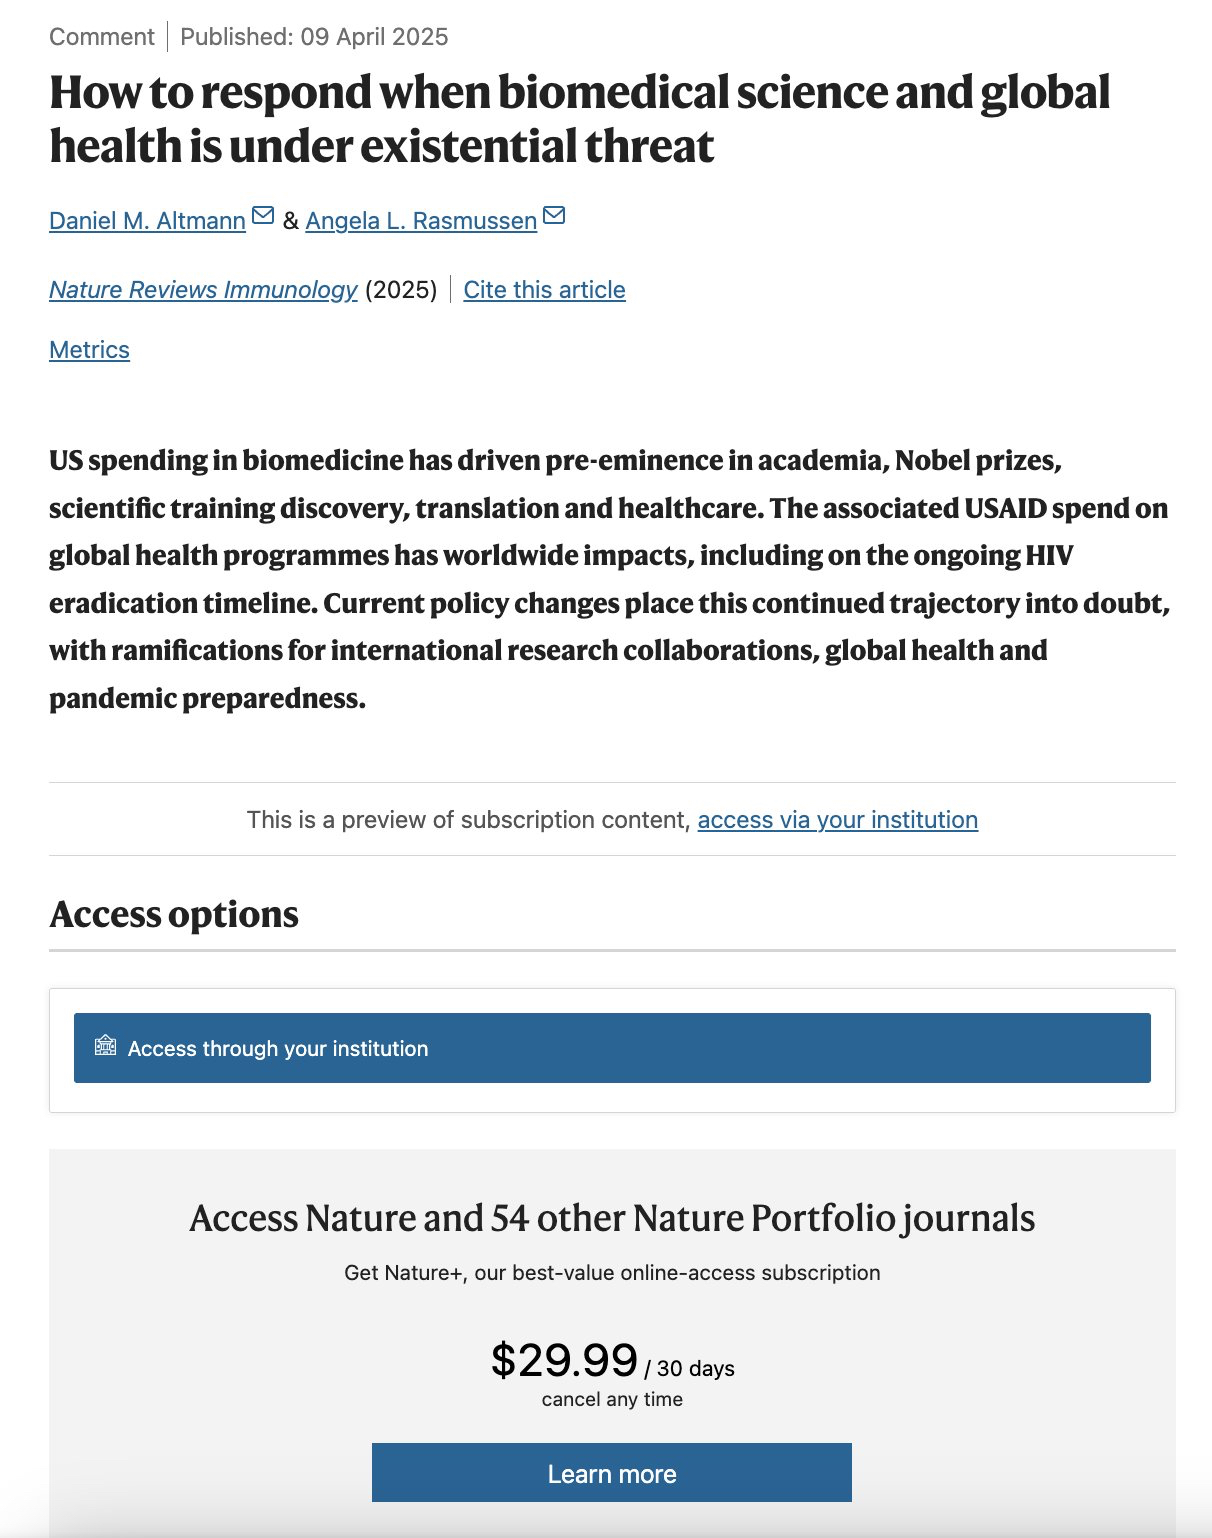Click the 'Comment' article type label
The width and height of the screenshot is (1212, 1538).
click(x=102, y=37)
